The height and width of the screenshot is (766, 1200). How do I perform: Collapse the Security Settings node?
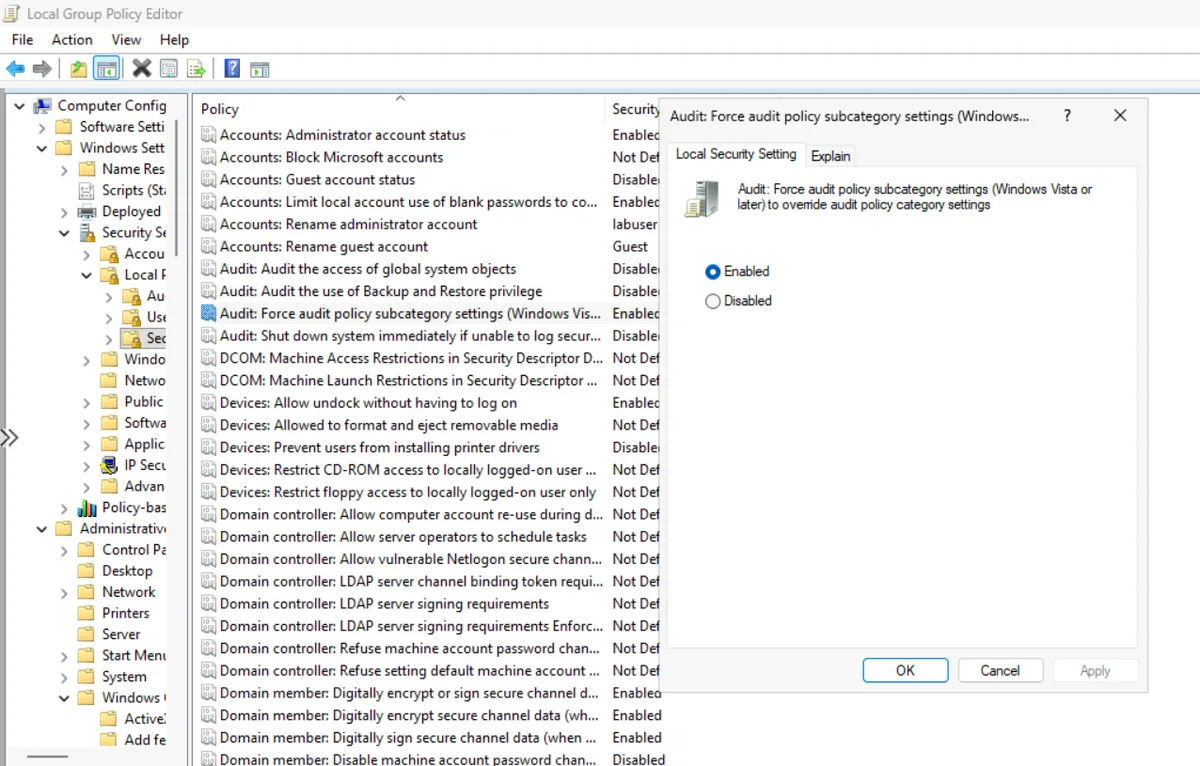tap(64, 233)
